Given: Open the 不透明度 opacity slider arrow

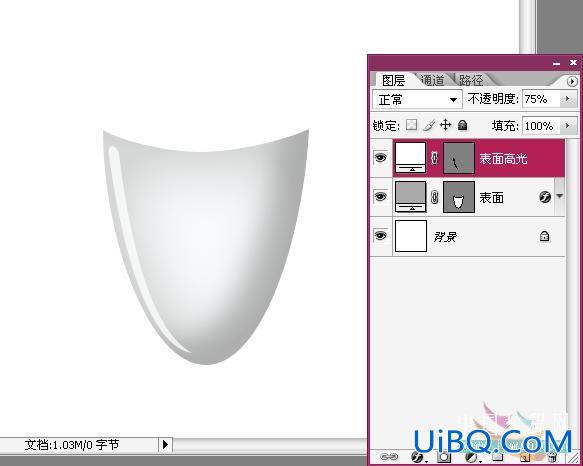Looking at the screenshot, I should (x=568, y=99).
